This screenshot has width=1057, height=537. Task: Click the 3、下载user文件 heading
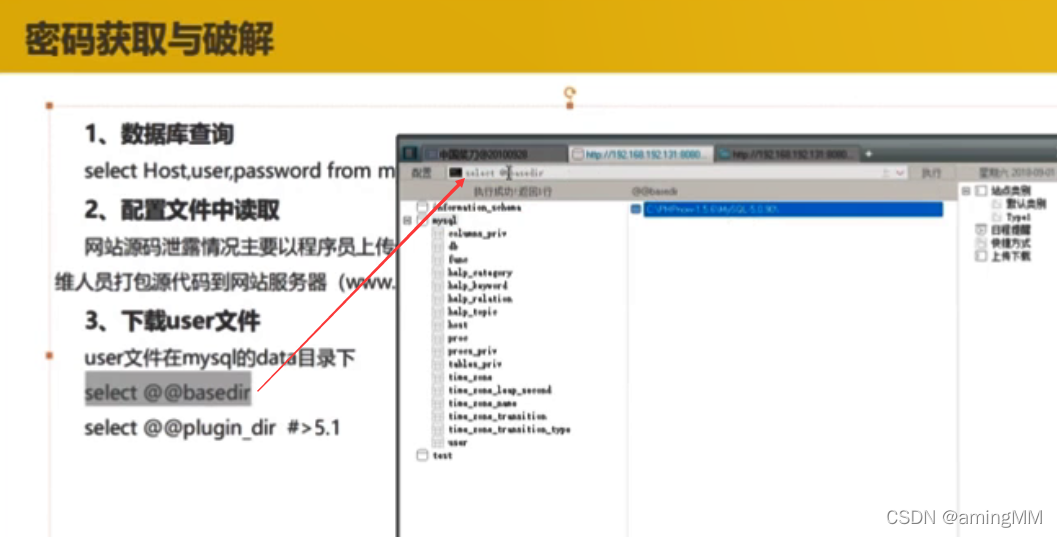pos(173,321)
